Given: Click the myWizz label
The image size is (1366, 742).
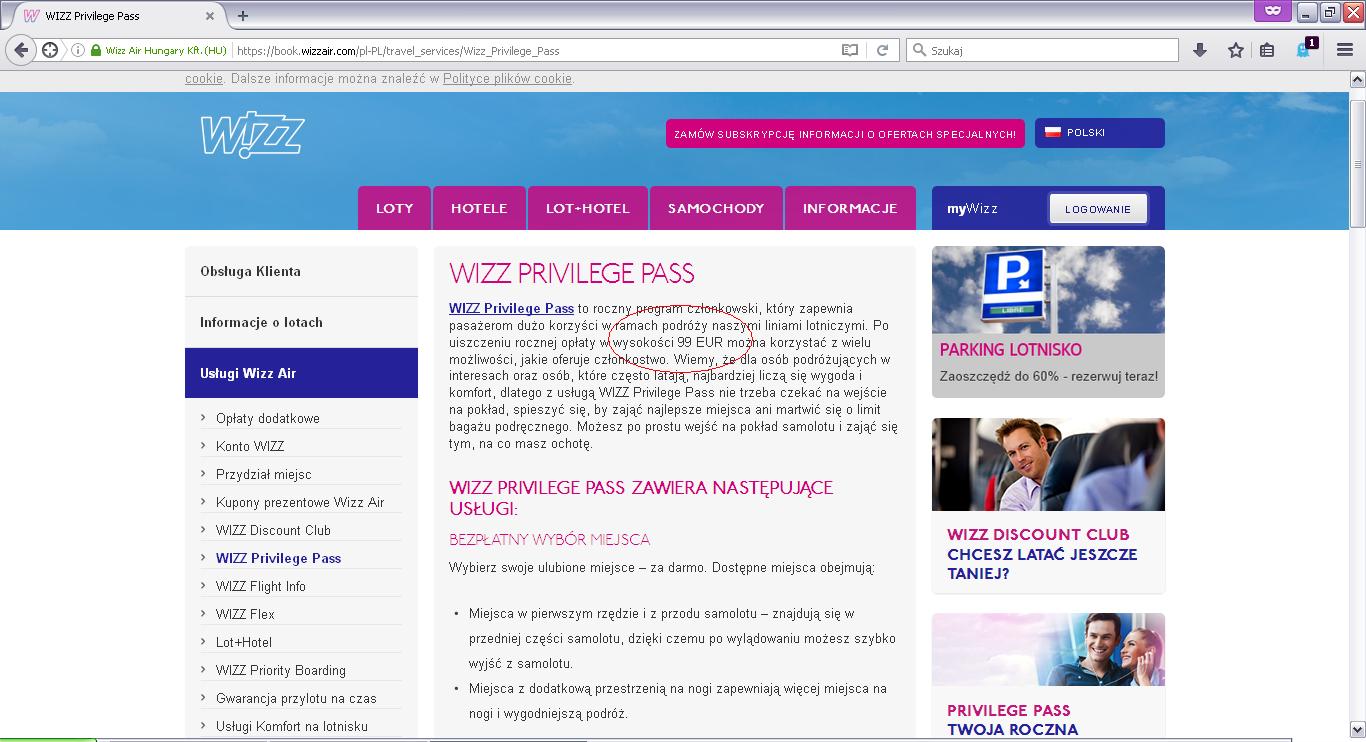Looking at the screenshot, I should click(972, 209).
